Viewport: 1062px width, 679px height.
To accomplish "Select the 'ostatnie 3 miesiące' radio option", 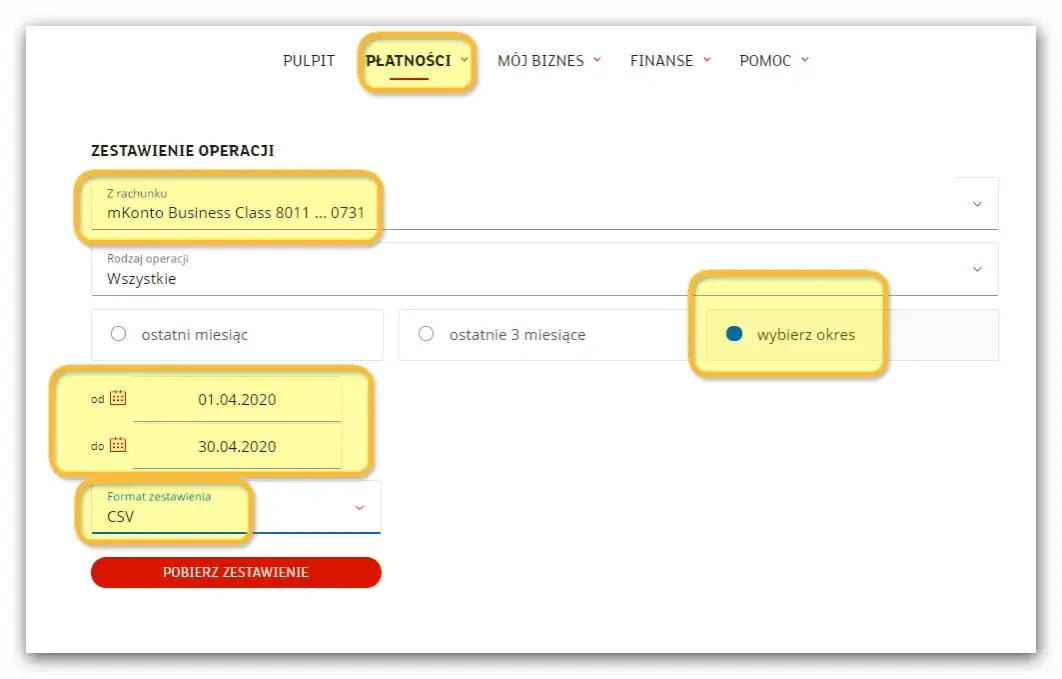I will pos(426,334).
